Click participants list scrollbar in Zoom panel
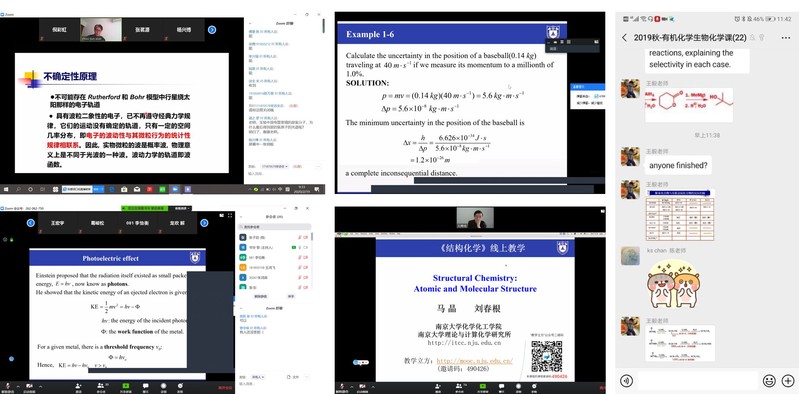 [x=312, y=238]
